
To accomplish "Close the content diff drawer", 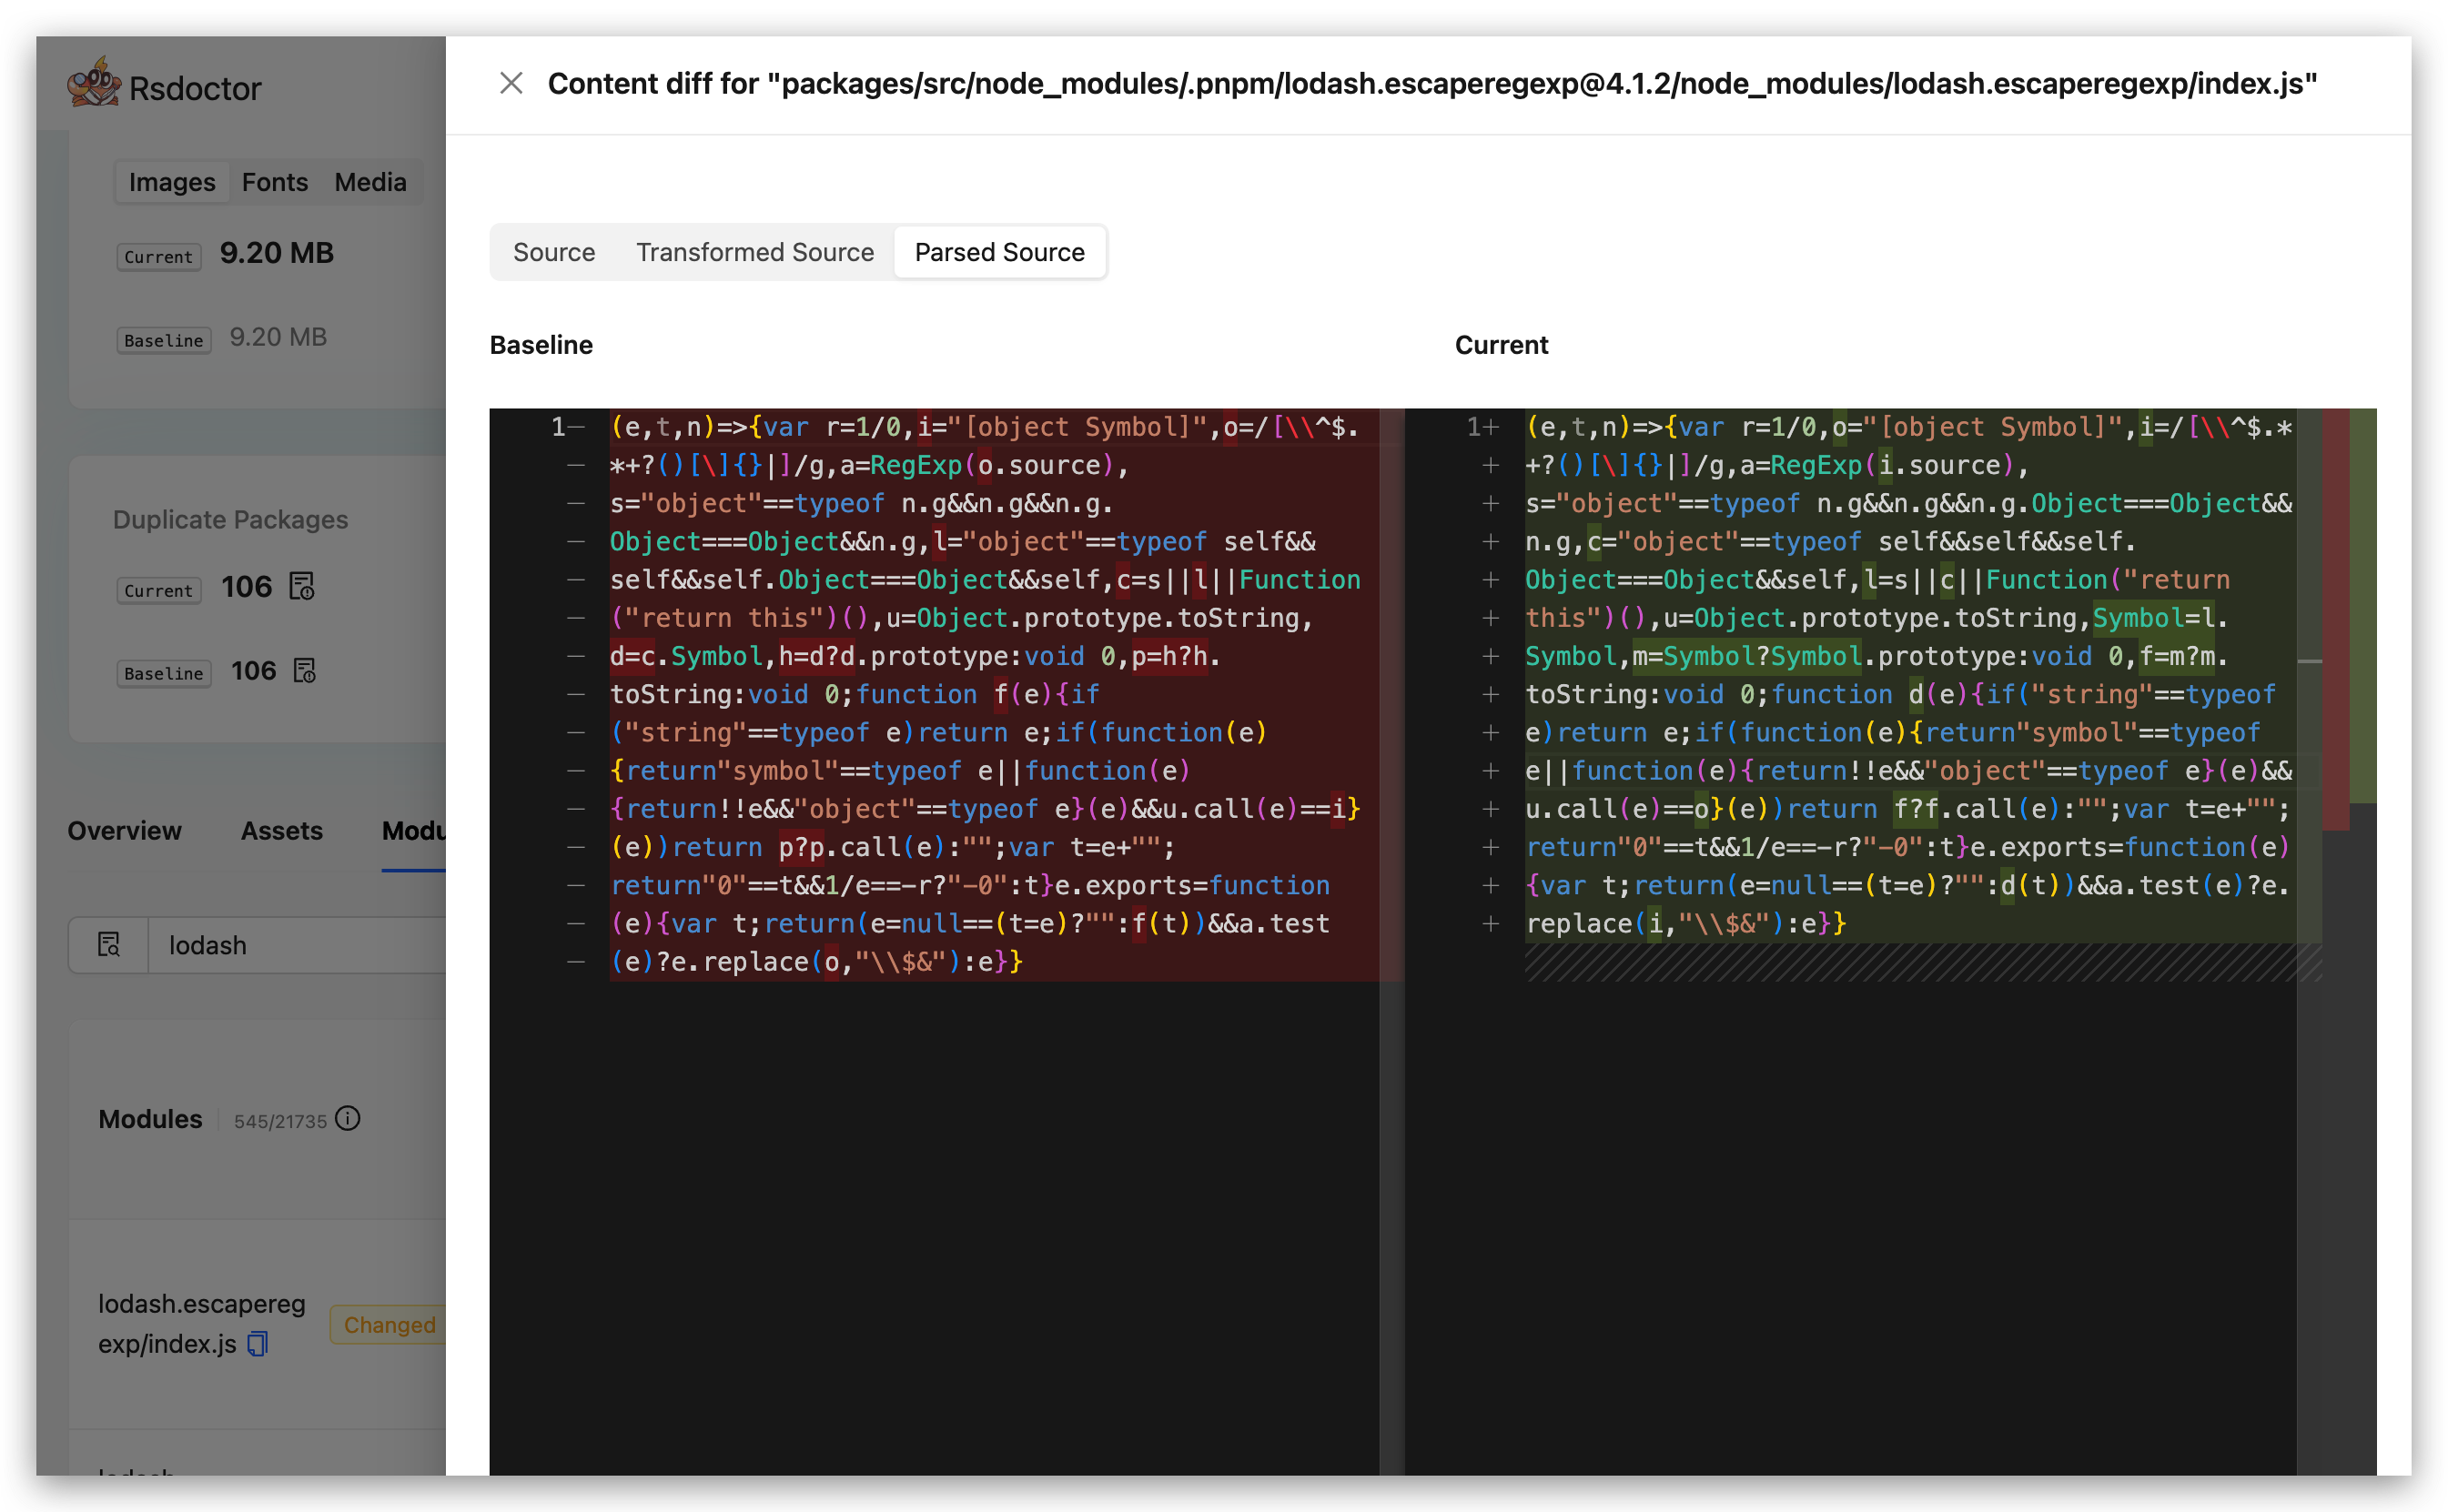I will [511, 83].
